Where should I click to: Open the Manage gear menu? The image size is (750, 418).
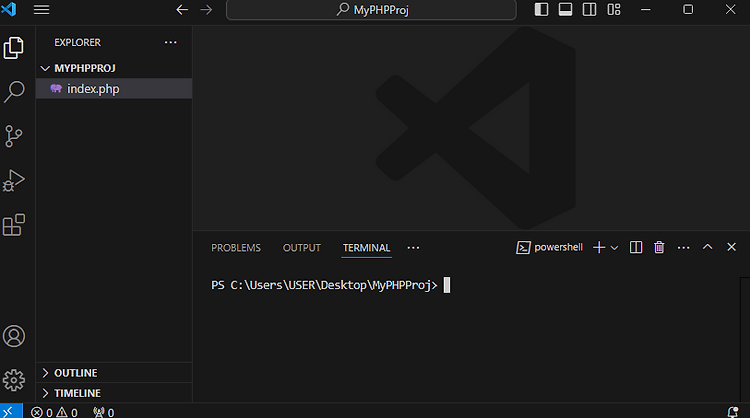(x=14, y=380)
